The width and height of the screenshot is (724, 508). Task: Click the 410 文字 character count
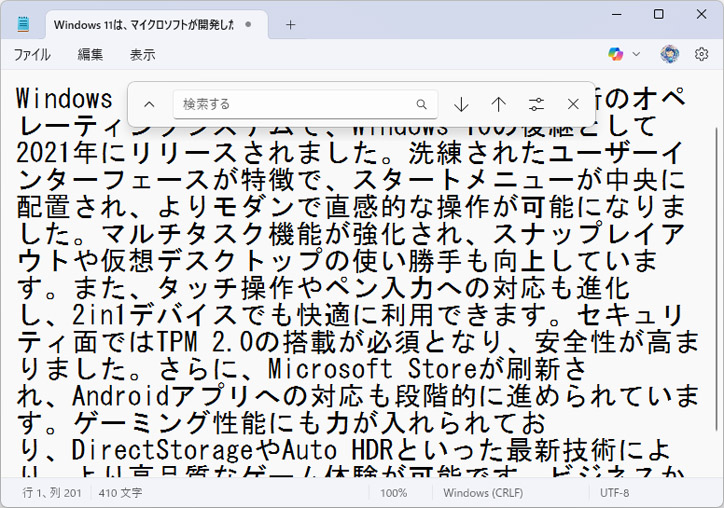click(x=120, y=493)
